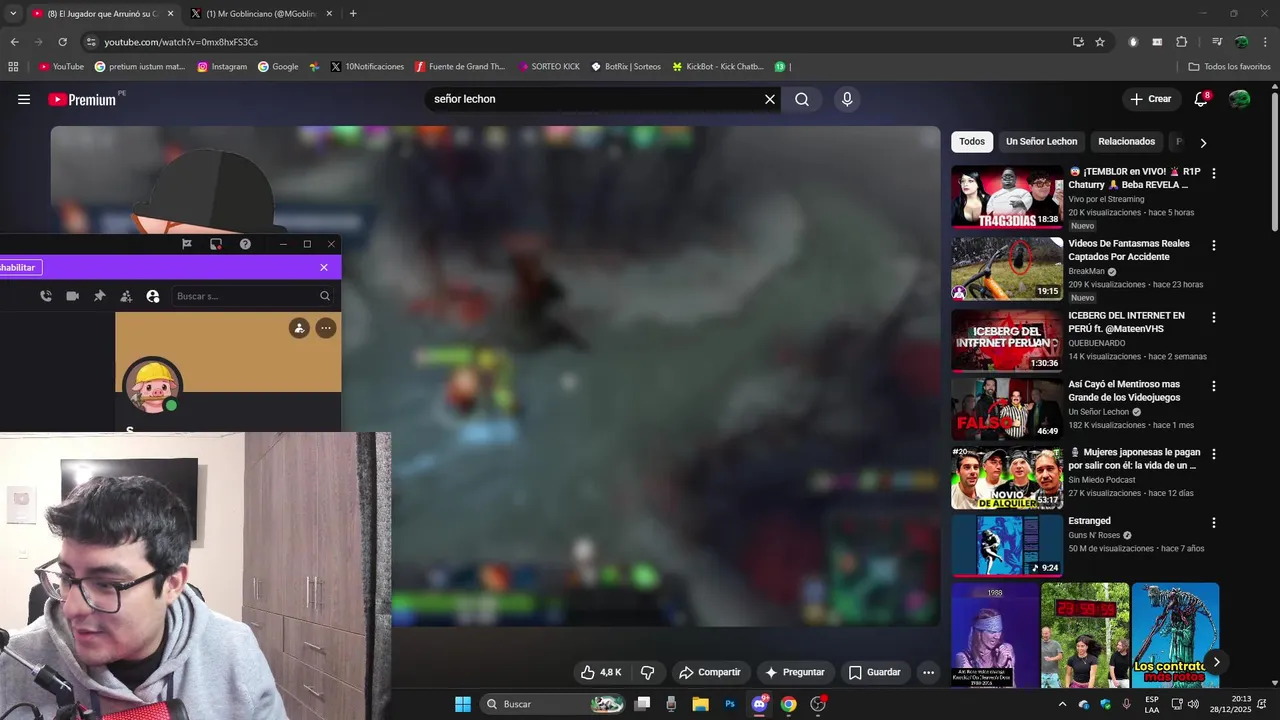Open the Estranged Guns N' Roses thumbnail
This screenshot has height=720, width=1280.
1007,545
